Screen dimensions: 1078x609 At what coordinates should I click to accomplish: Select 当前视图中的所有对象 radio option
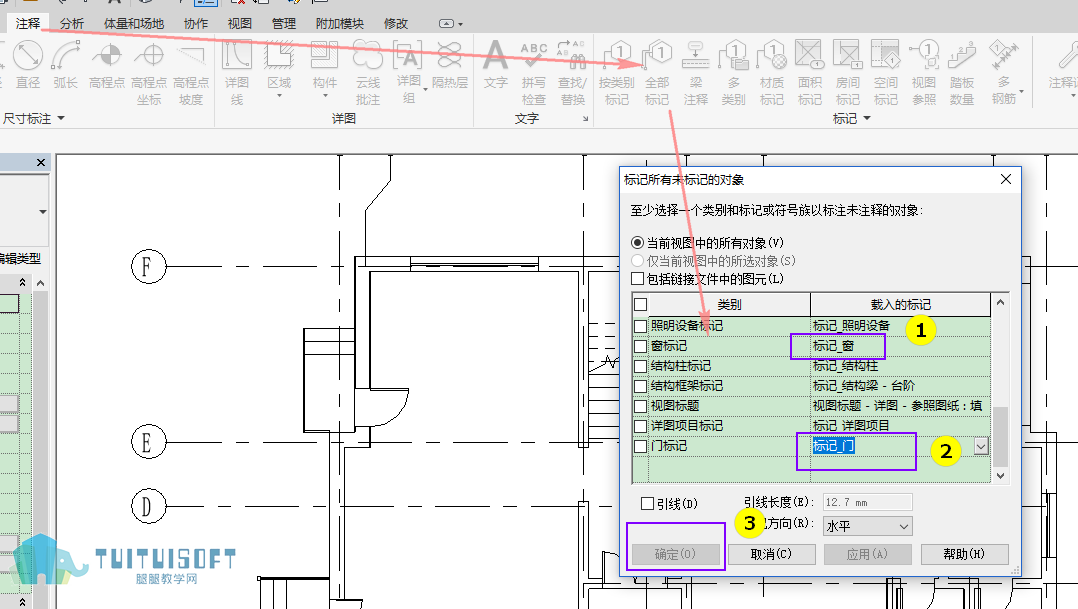637,243
